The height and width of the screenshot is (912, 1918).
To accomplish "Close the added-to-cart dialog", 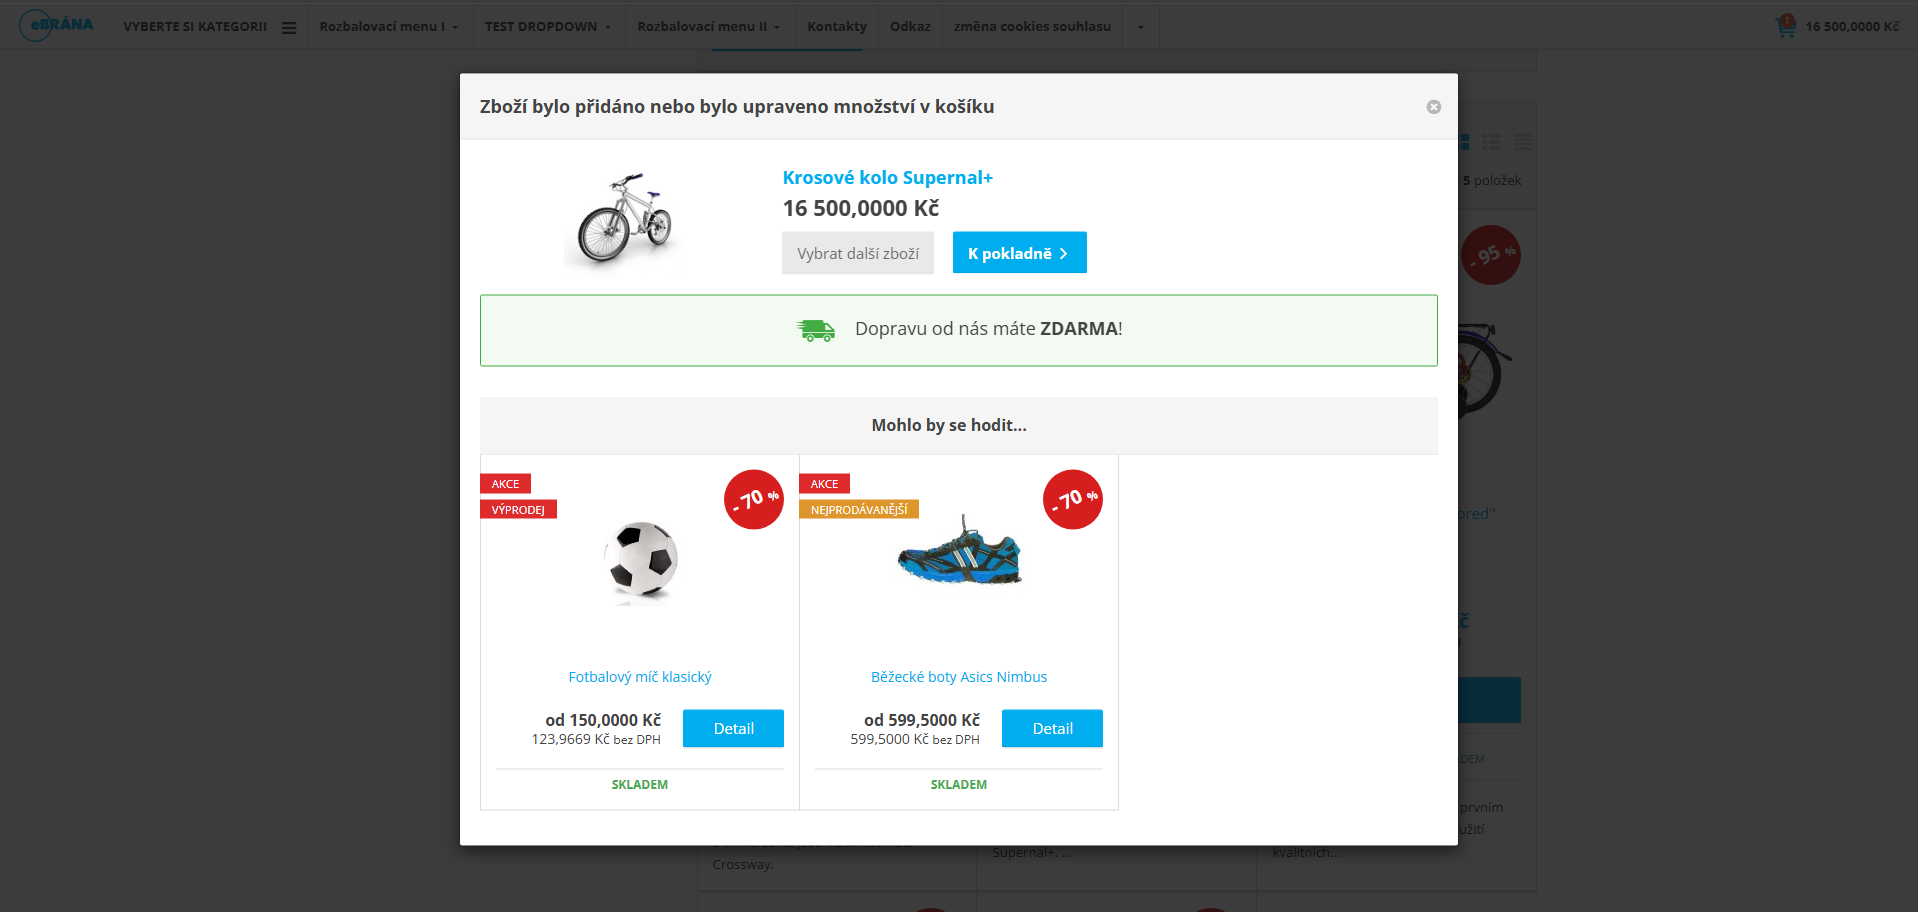I will point(1433,107).
